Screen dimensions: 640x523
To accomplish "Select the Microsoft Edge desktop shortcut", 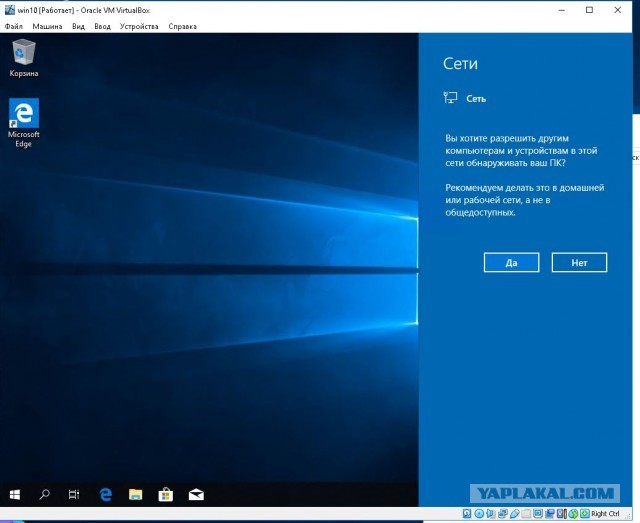I will (24, 122).
